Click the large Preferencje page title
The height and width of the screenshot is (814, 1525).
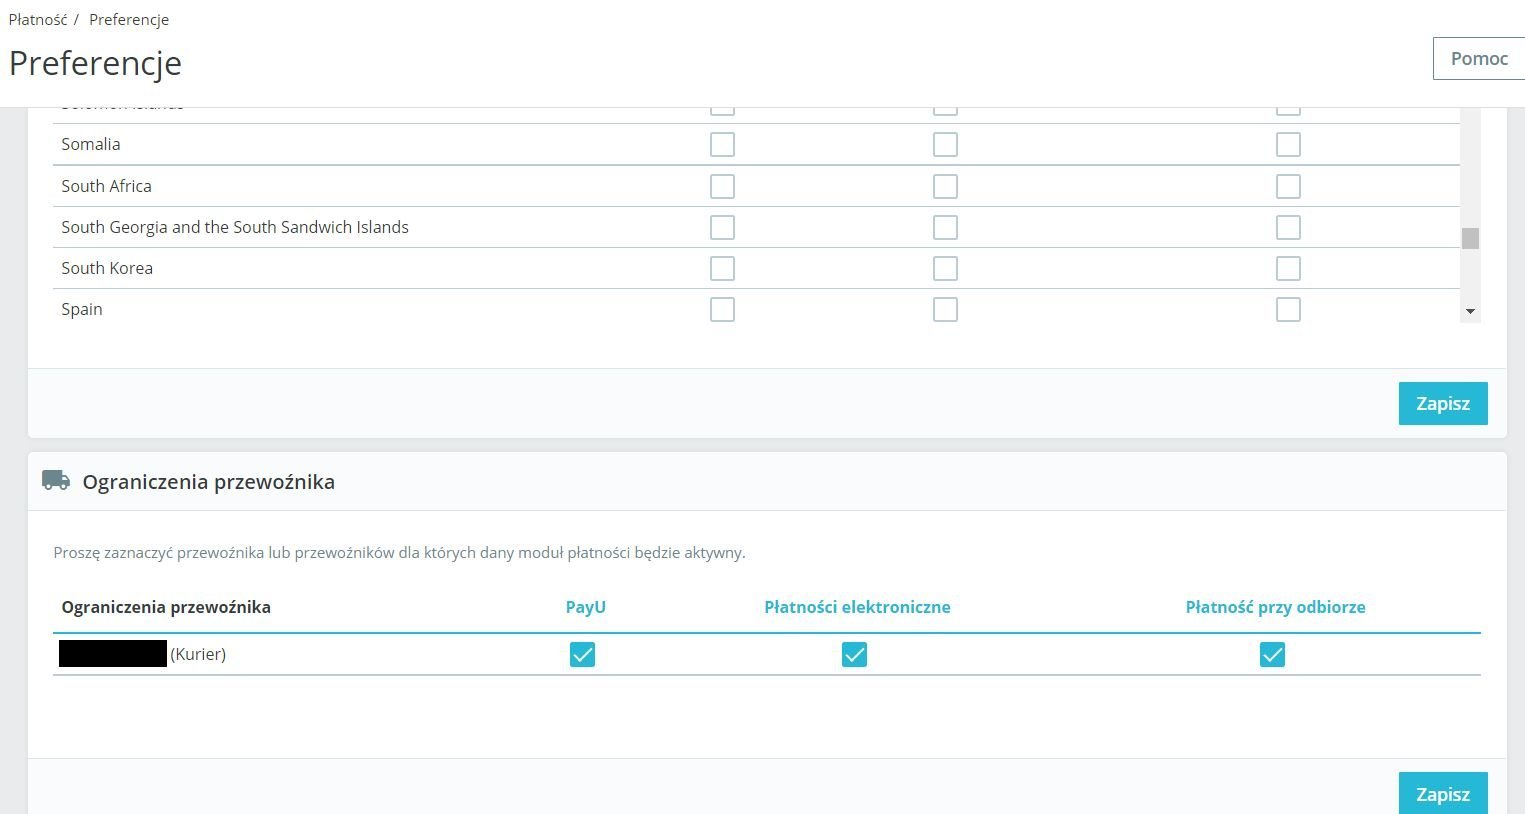(95, 63)
